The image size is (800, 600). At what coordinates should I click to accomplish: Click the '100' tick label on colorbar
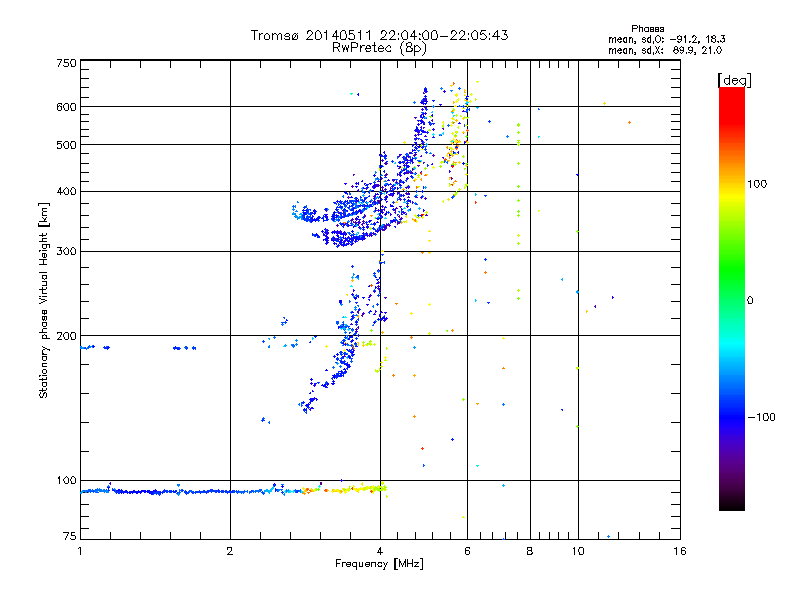pos(757,184)
